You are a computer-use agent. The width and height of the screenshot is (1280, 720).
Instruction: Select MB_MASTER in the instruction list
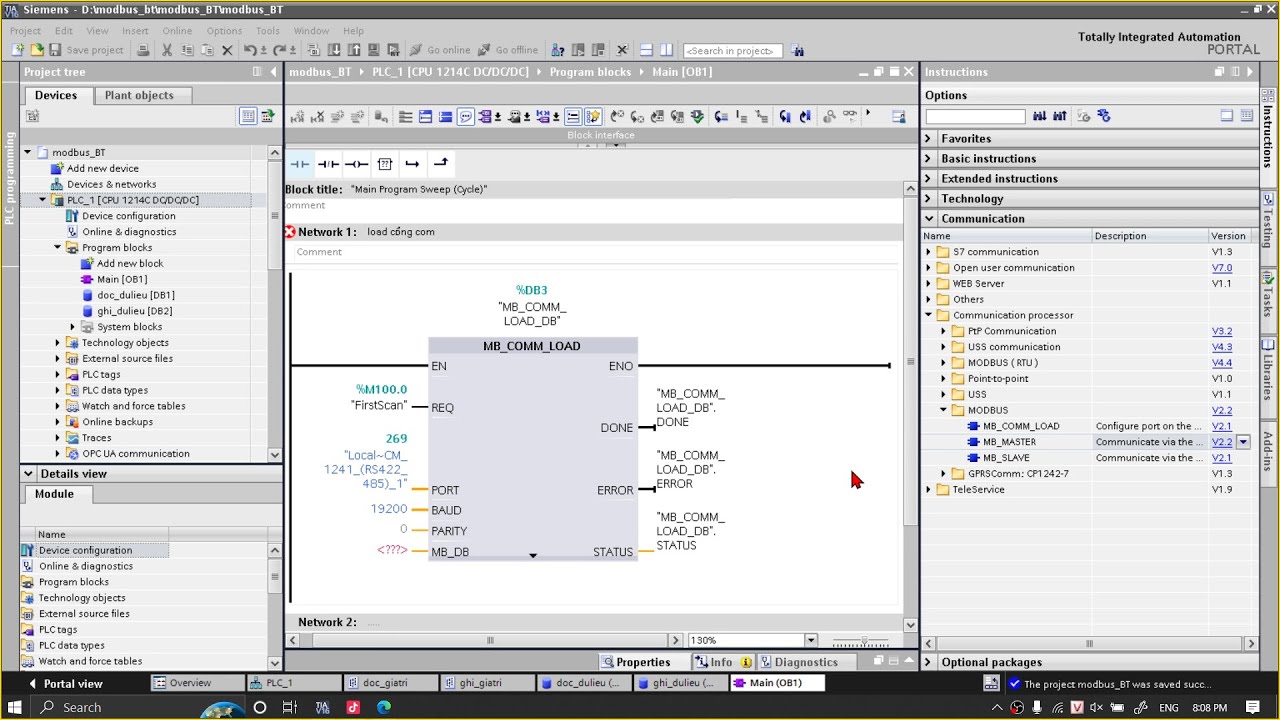[x=1009, y=442]
